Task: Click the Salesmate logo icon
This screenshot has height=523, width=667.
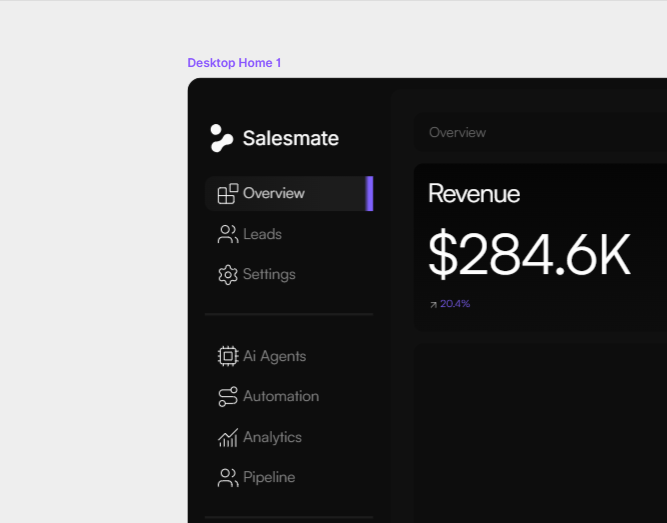Action: tap(222, 138)
